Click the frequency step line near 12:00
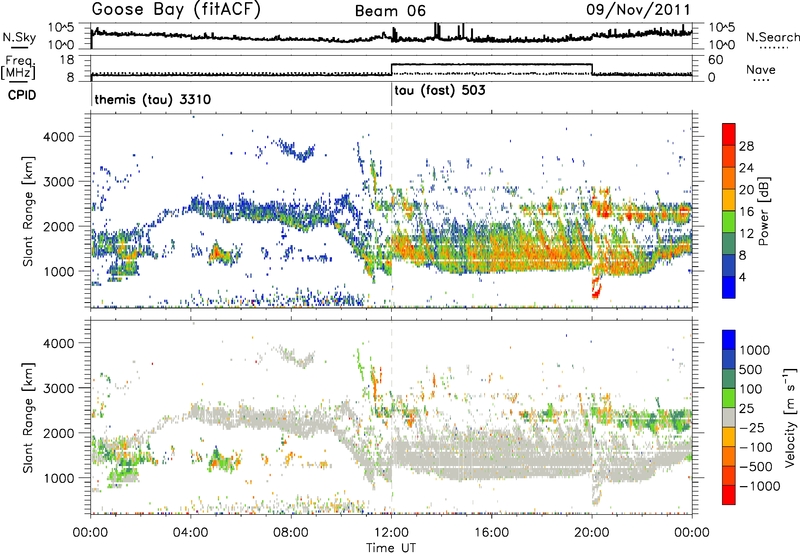This screenshot has height=554, width=800. [391, 69]
